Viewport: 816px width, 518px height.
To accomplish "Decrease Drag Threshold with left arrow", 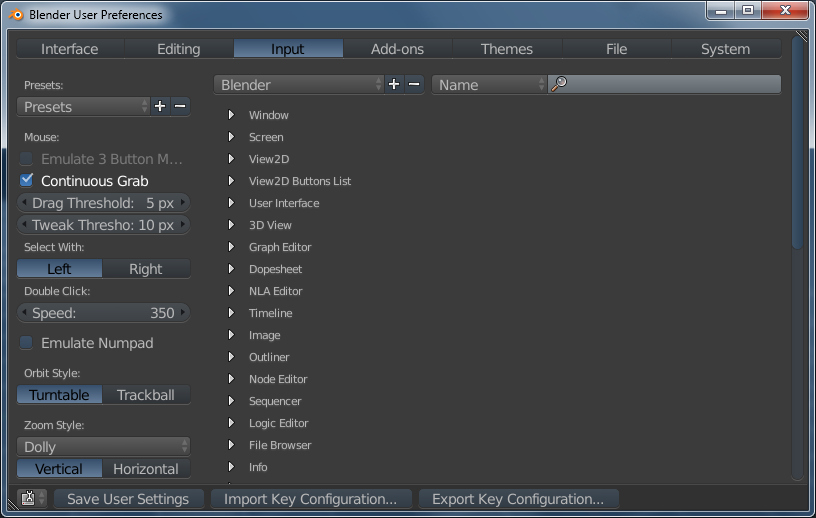I will [24, 203].
